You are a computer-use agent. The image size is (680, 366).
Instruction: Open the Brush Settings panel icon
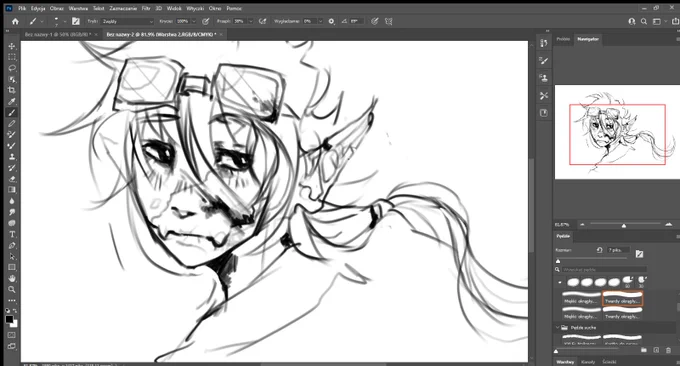[x=544, y=61]
